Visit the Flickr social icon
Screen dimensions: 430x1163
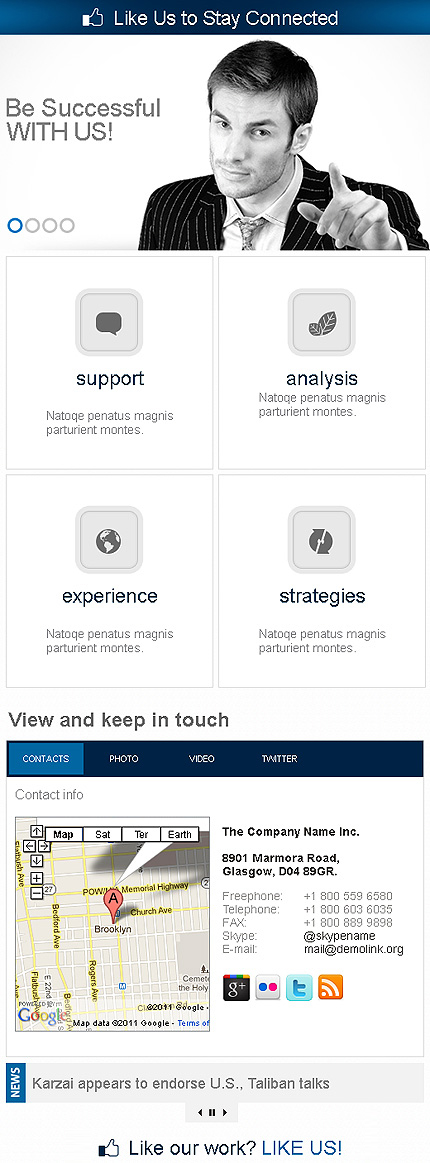point(268,988)
